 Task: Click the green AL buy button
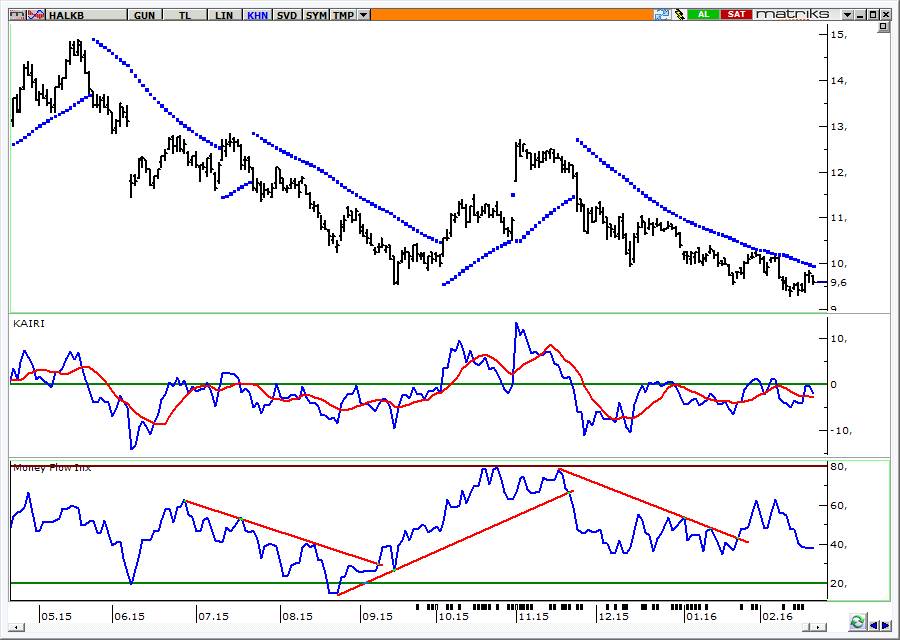click(704, 14)
